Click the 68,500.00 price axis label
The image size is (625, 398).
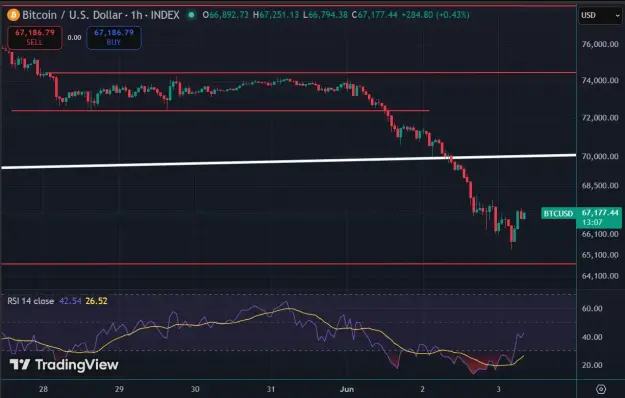point(600,186)
